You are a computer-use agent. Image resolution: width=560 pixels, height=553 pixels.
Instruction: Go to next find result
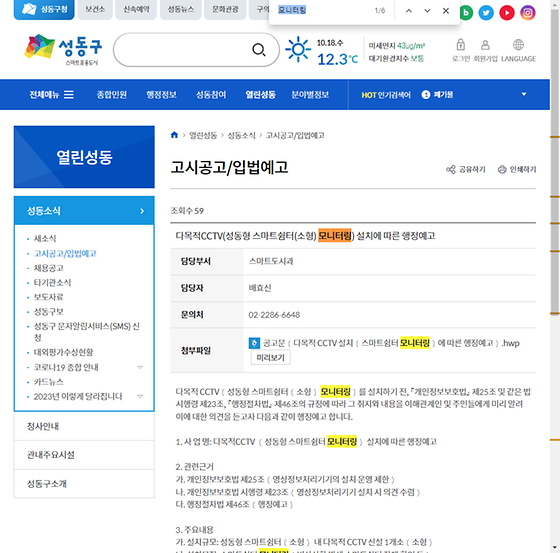click(x=427, y=11)
